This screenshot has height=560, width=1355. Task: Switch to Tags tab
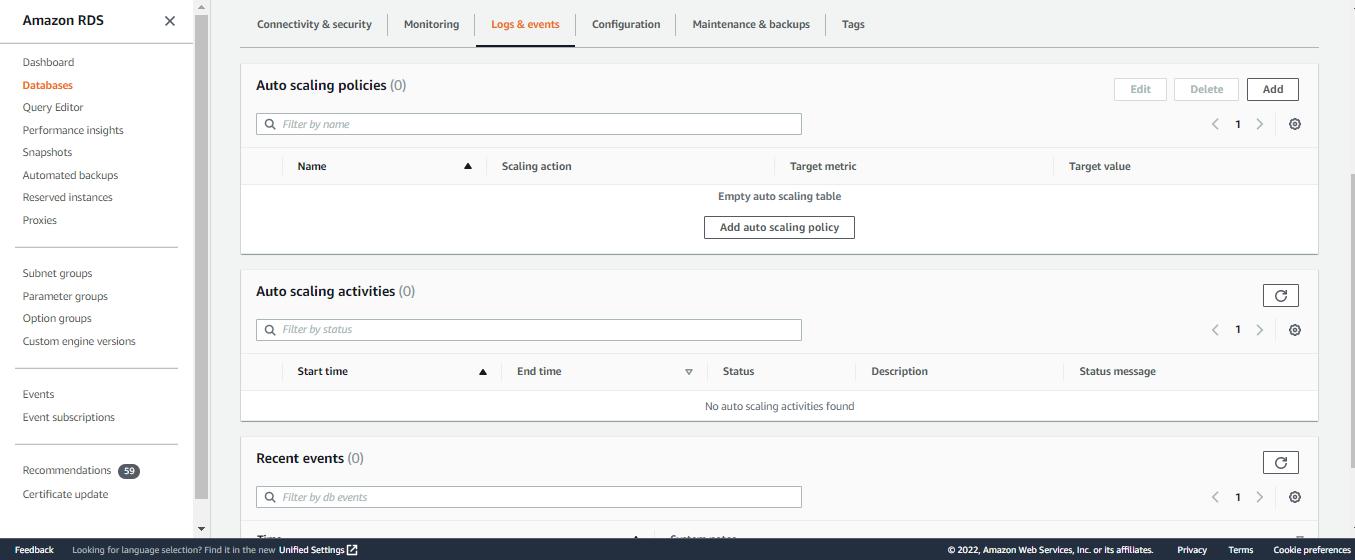pos(853,24)
